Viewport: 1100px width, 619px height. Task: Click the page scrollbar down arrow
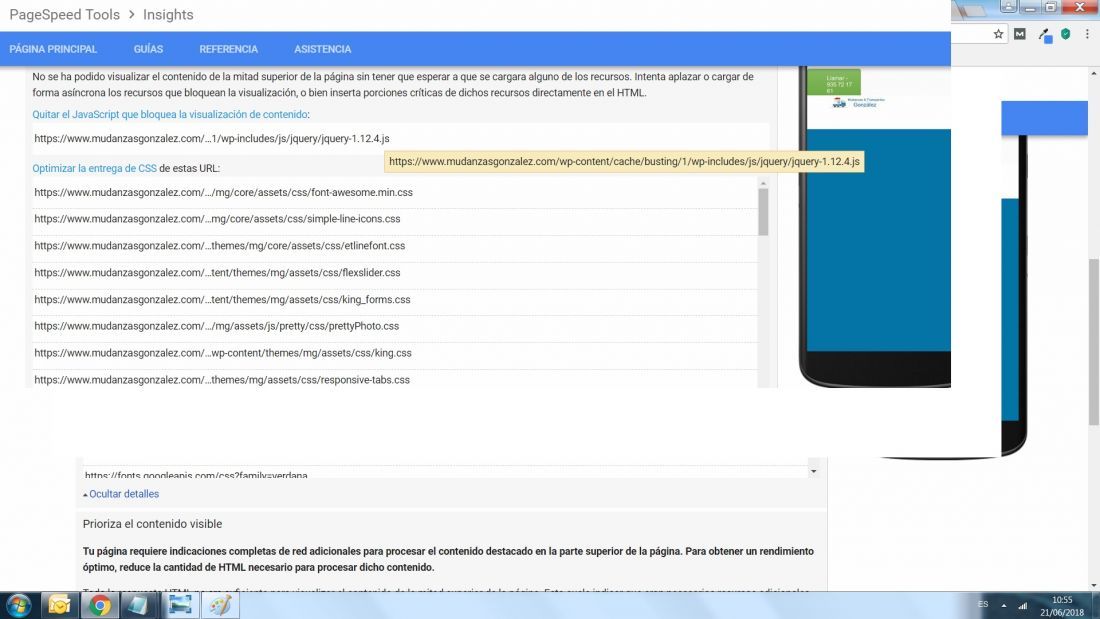point(1094,585)
